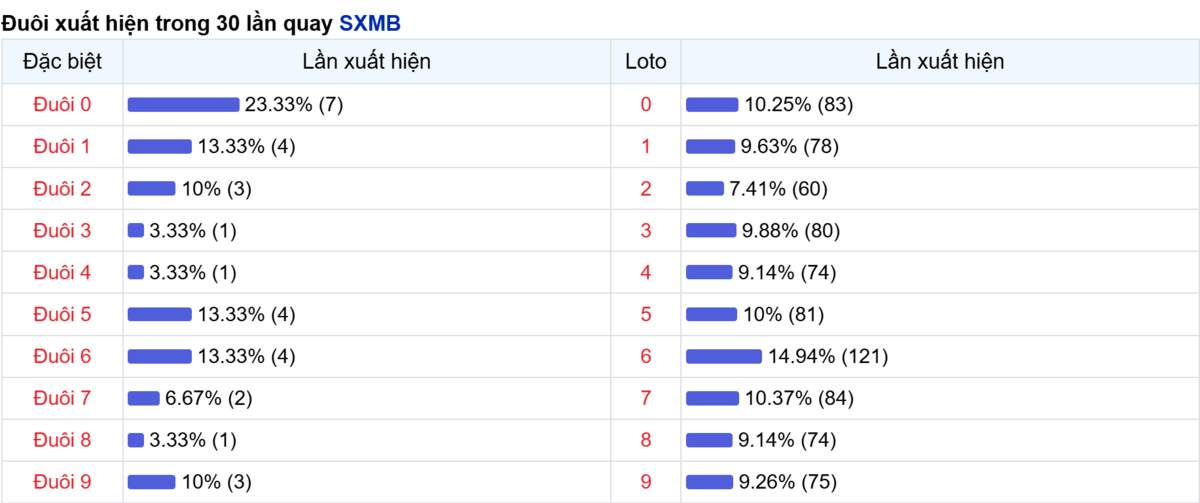Select the Đuôi 1 row label
Screen dimensions: 1200x503
(62, 147)
